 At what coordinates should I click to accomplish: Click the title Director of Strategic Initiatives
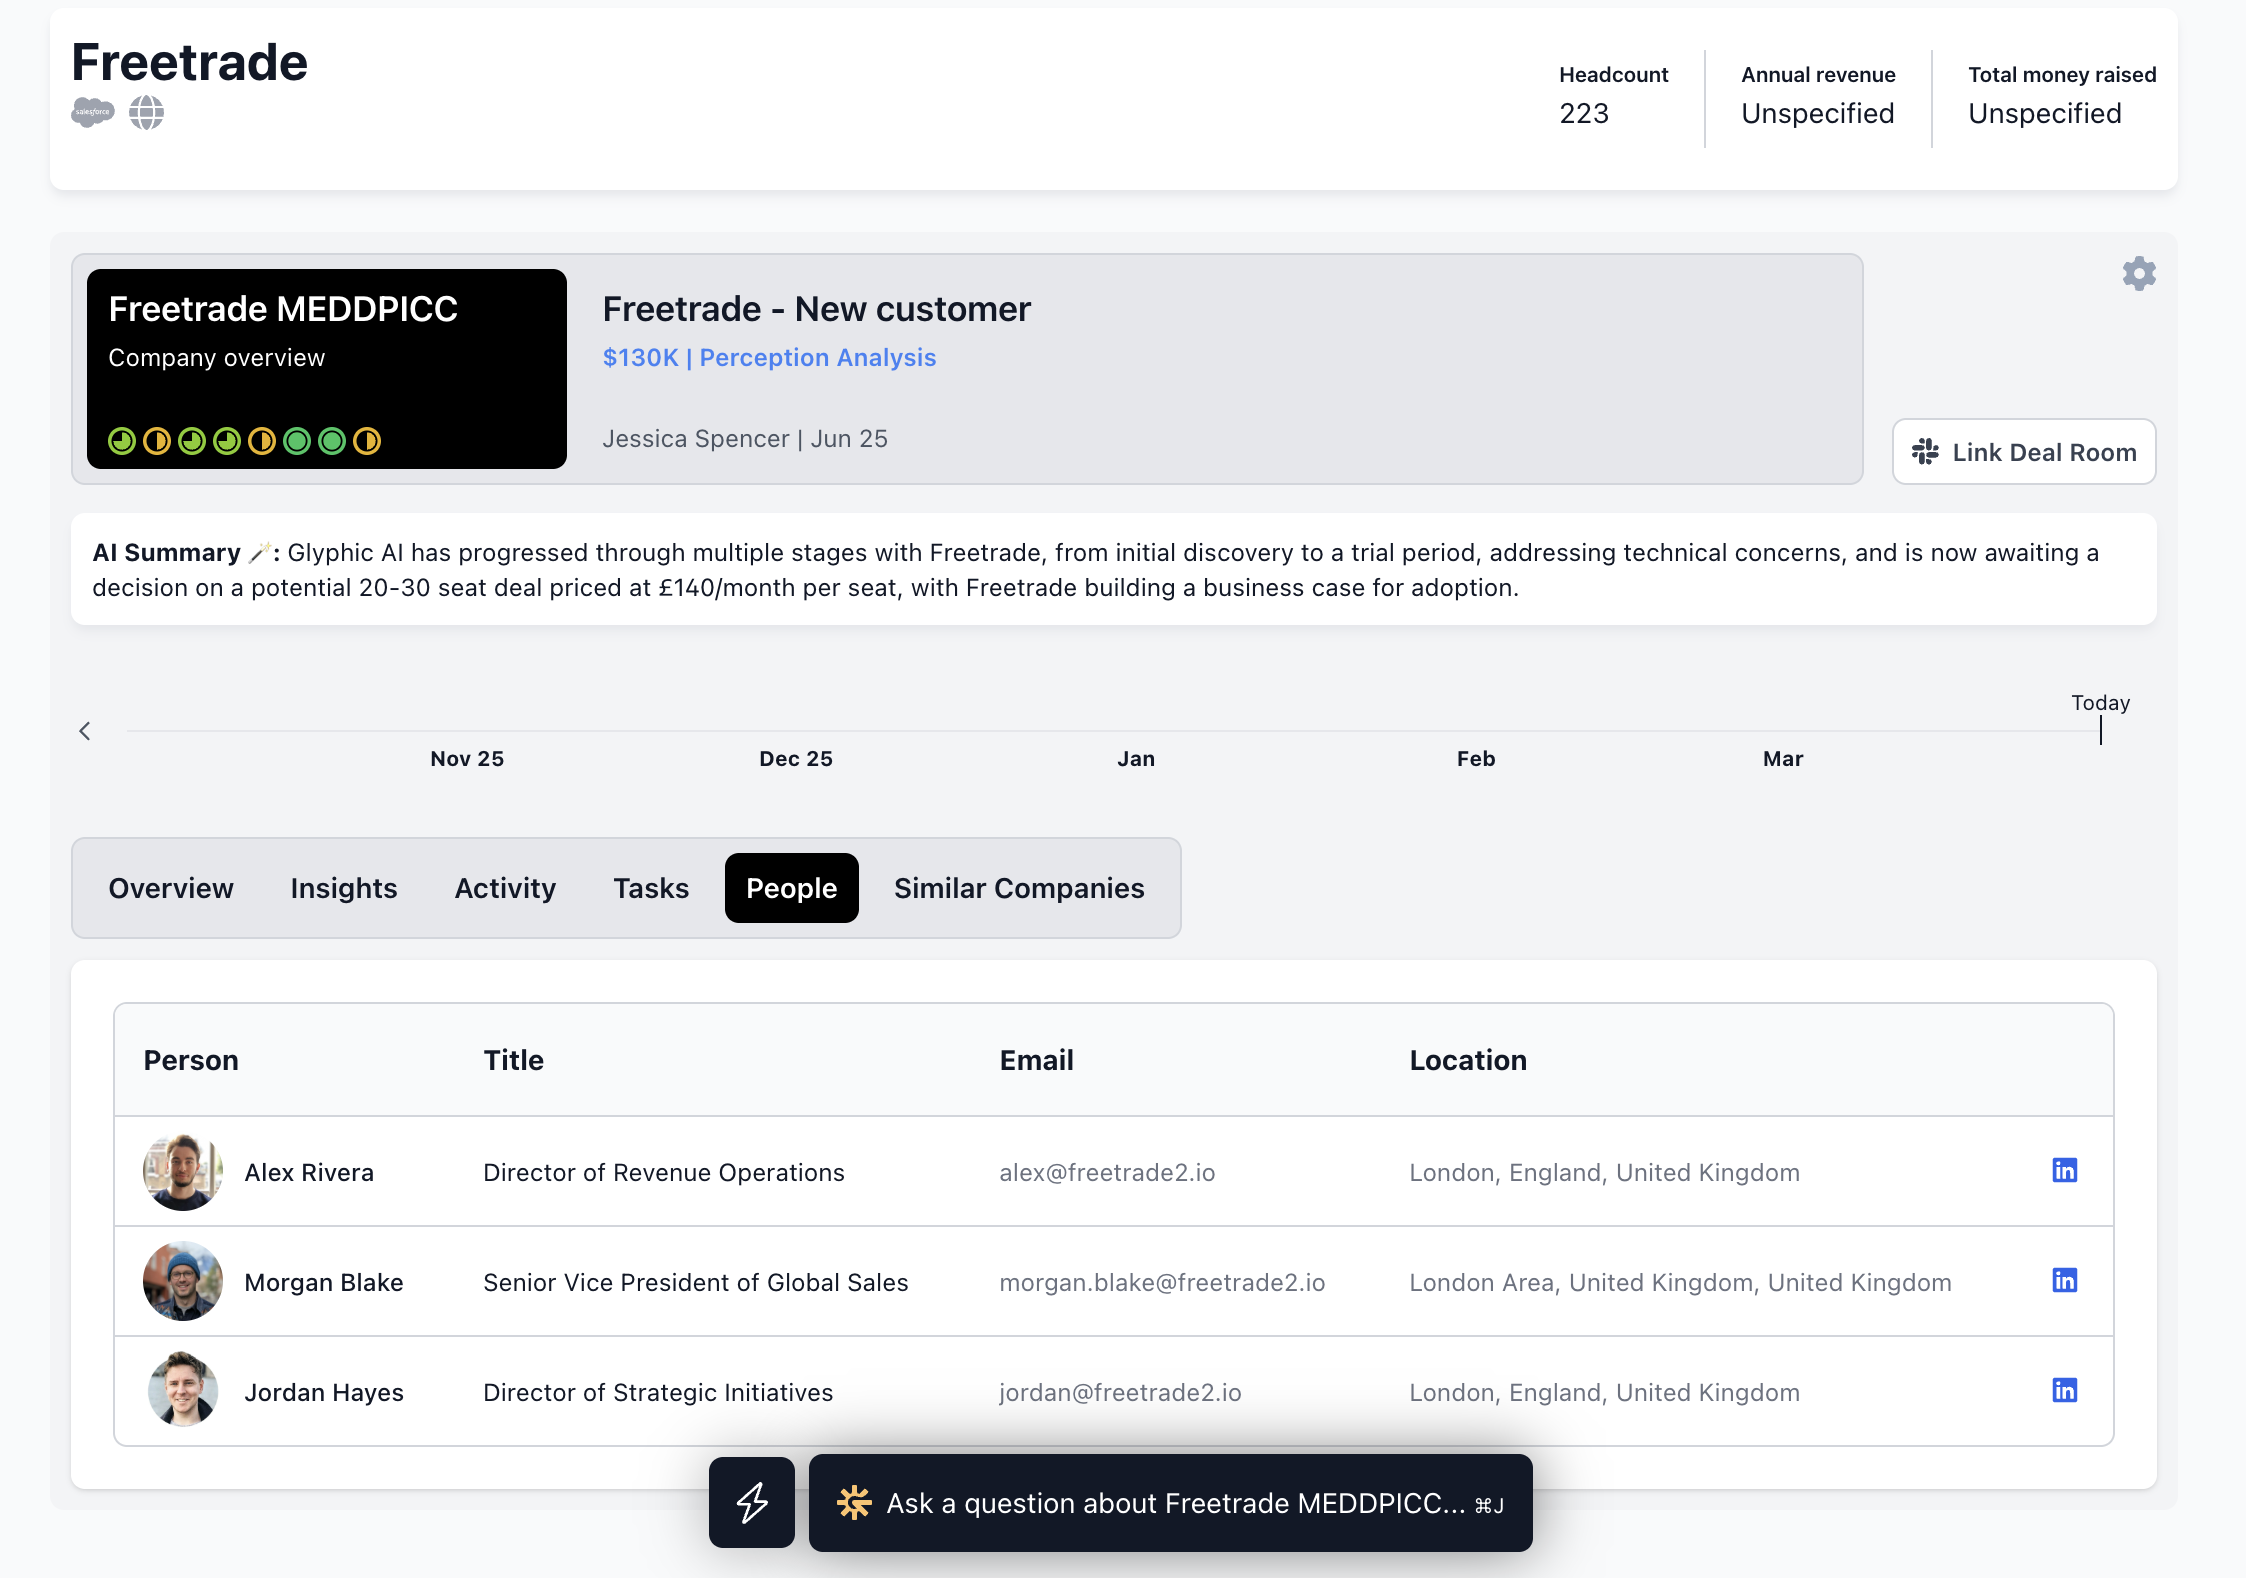tap(658, 1392)
